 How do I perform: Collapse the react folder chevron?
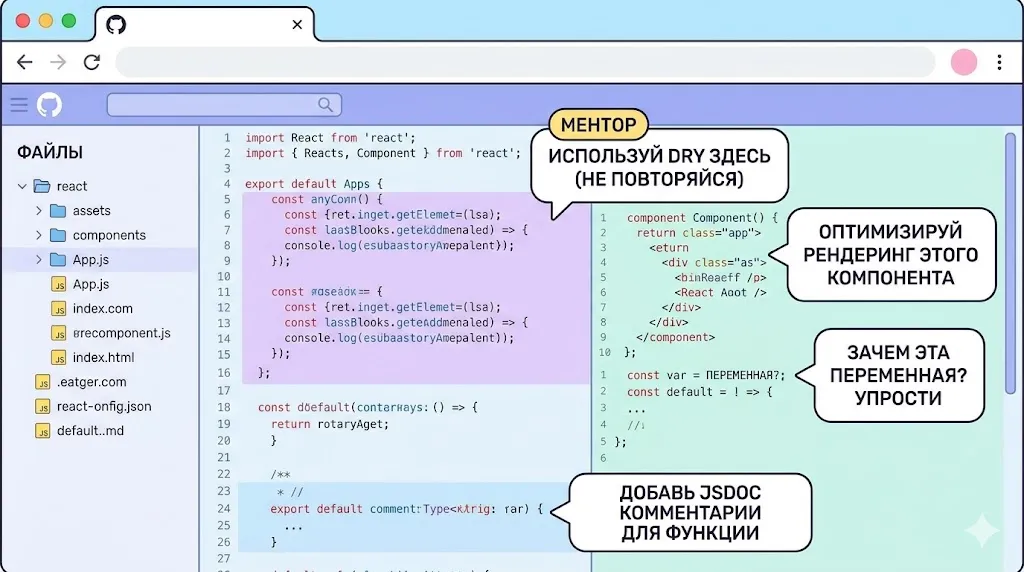click(x=22, y=186)
